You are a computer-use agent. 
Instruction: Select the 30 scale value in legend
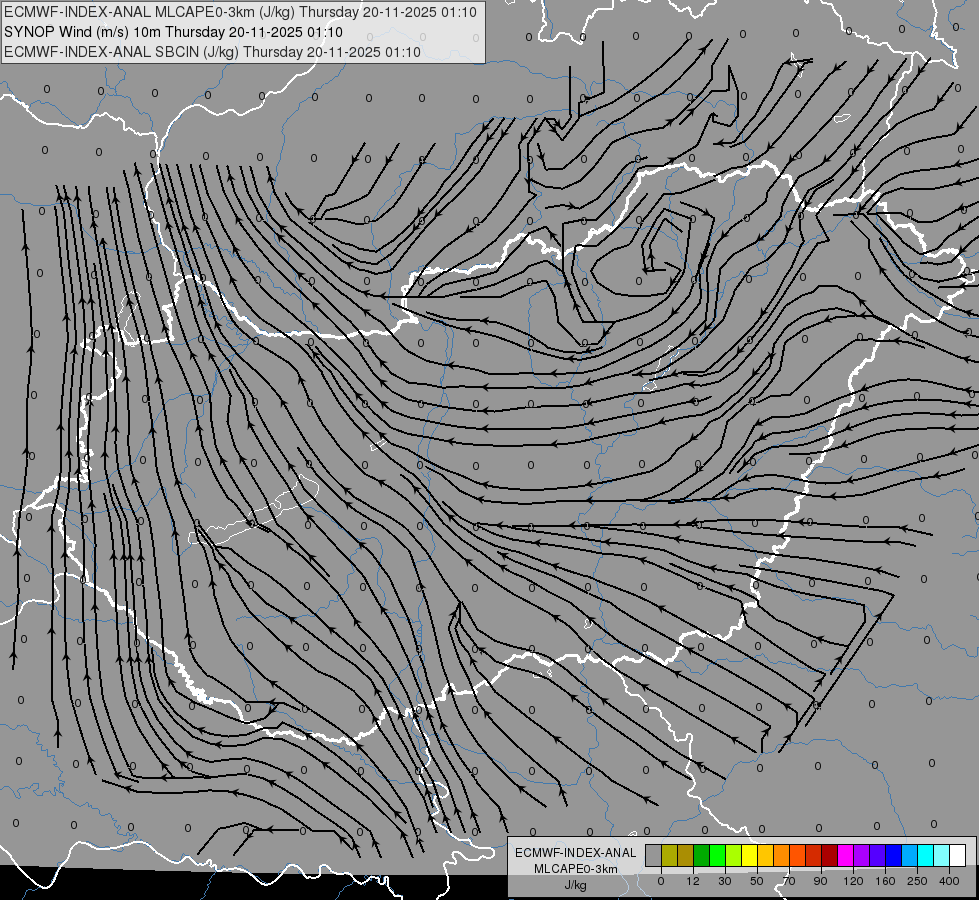pyautogui.click(x=725, y=882)
